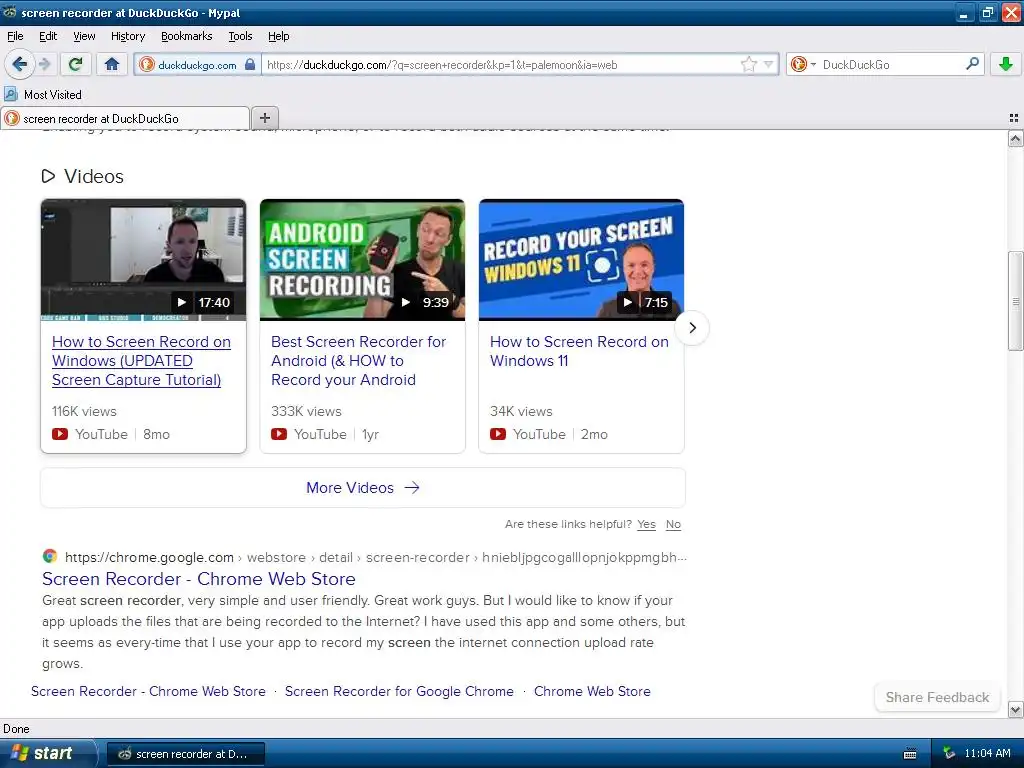
Task: Open the View menu
Action: 84,36
